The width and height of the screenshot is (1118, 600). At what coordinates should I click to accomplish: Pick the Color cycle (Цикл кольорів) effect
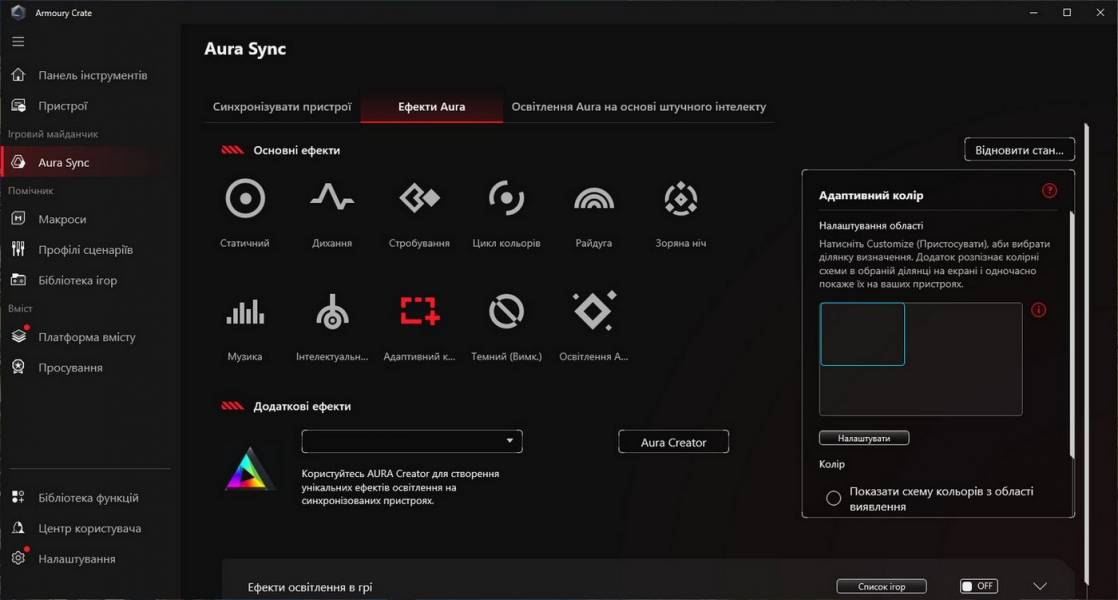[506, 198]
